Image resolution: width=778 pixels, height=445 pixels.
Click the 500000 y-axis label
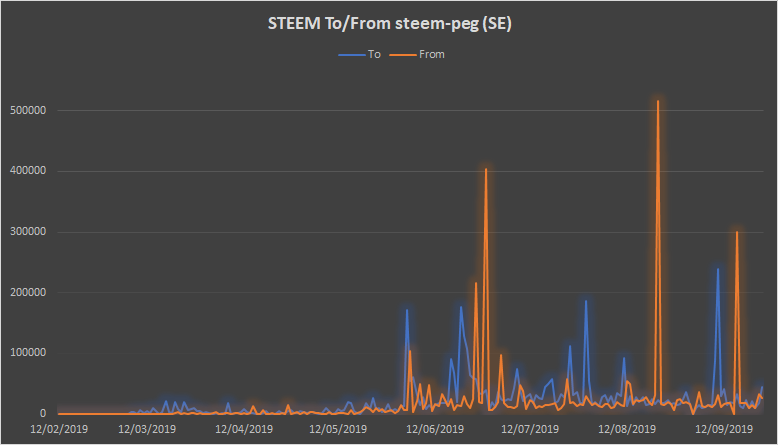click(28, 110)
